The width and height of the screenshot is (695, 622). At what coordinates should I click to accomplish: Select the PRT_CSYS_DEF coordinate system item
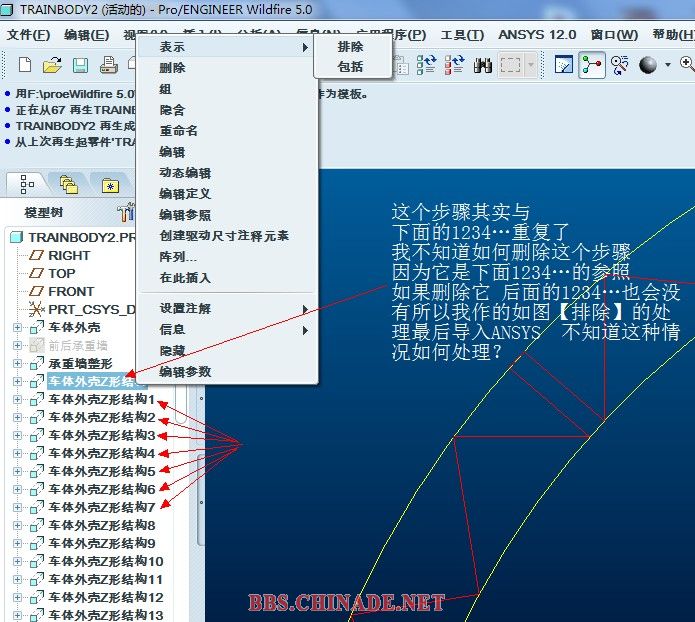point(92,309)
